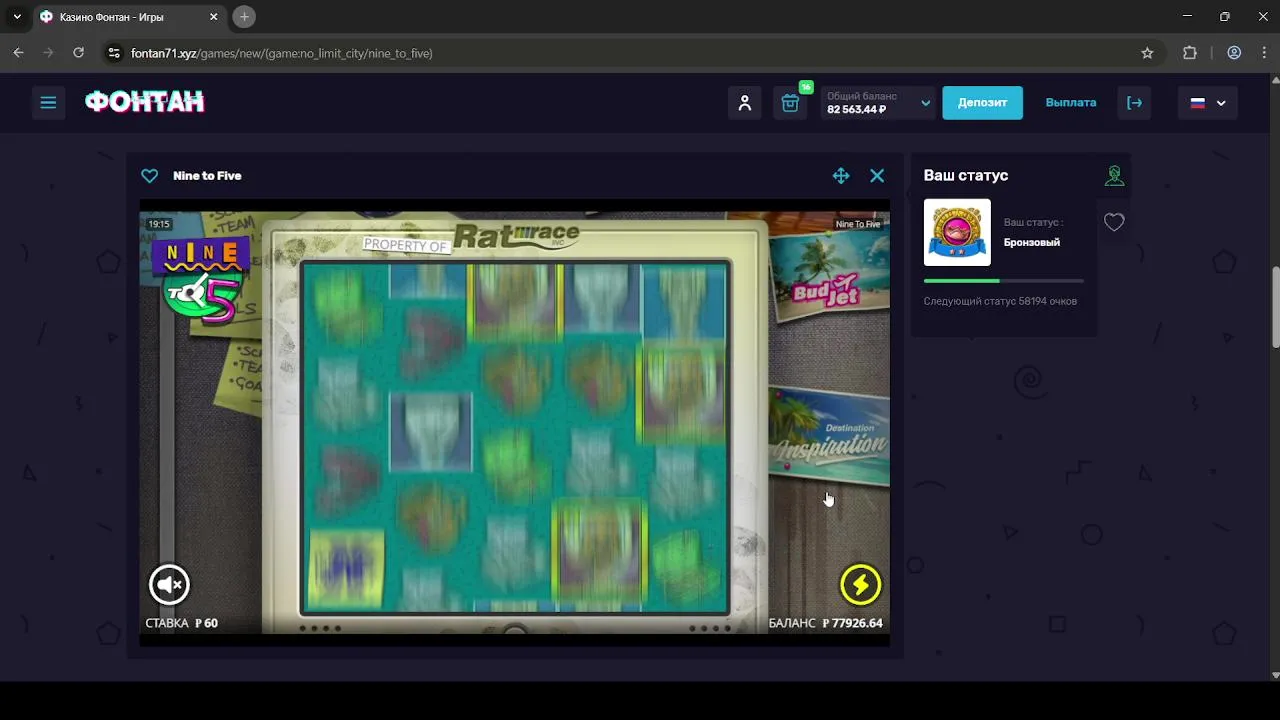The image size is (1280, 720).
Task: Click the status progress bar
Action: coord(1003,281)
